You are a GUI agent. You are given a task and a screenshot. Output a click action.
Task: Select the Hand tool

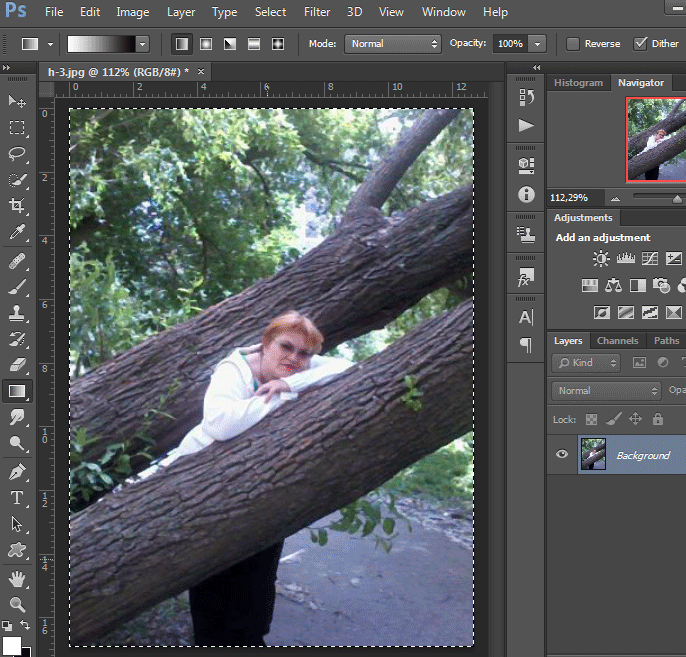(17, 579)
